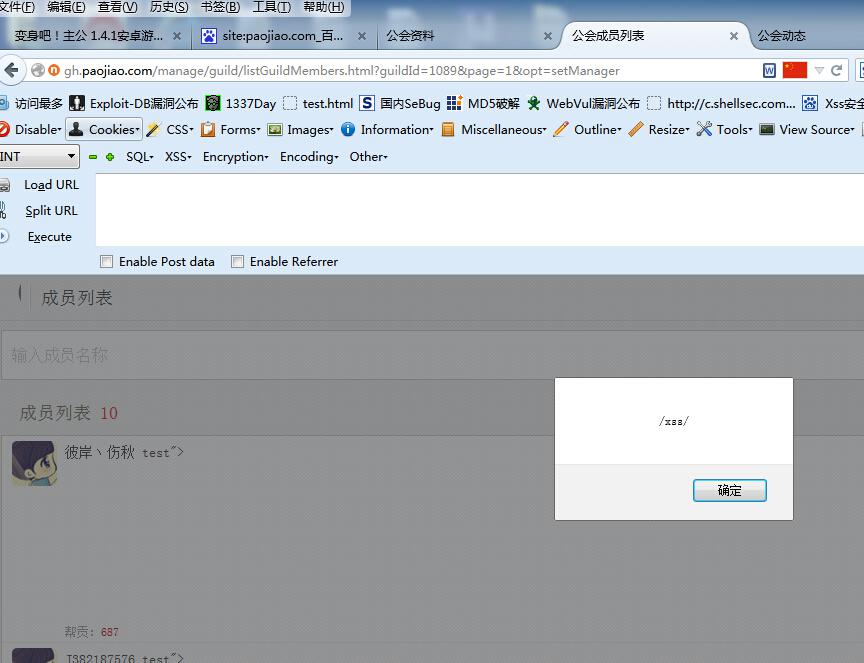Enable the Post data checkbox
Image resolution: width=864 pixels, height=663 pixels.
106,262
